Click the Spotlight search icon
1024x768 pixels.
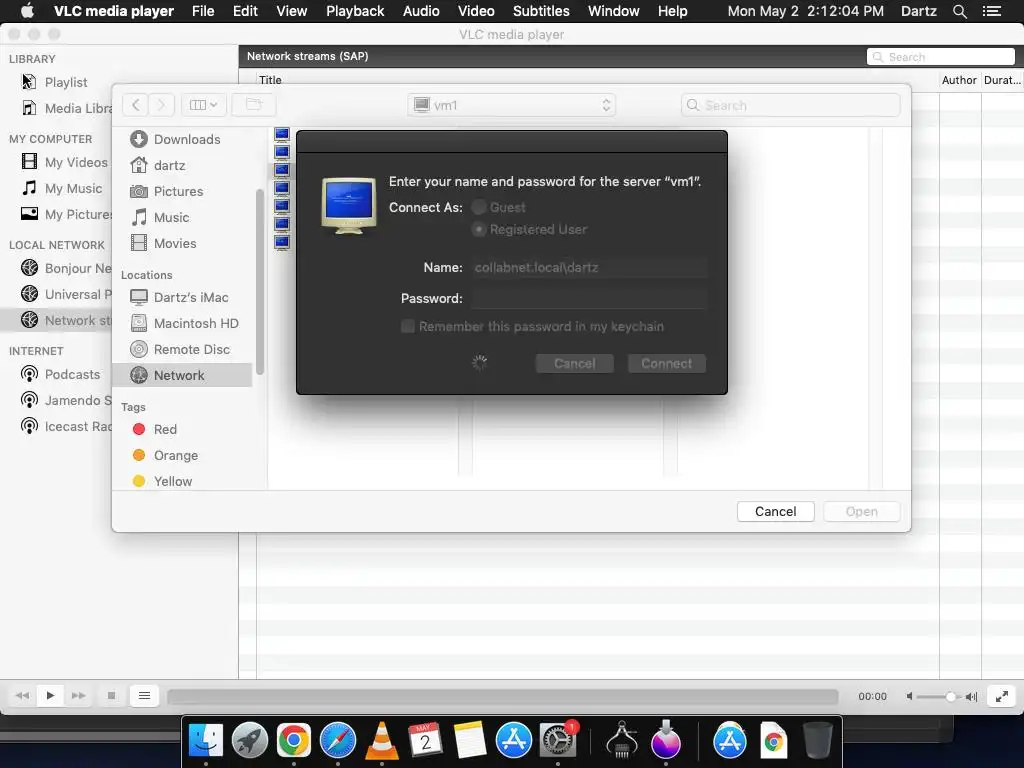(959, 11)
